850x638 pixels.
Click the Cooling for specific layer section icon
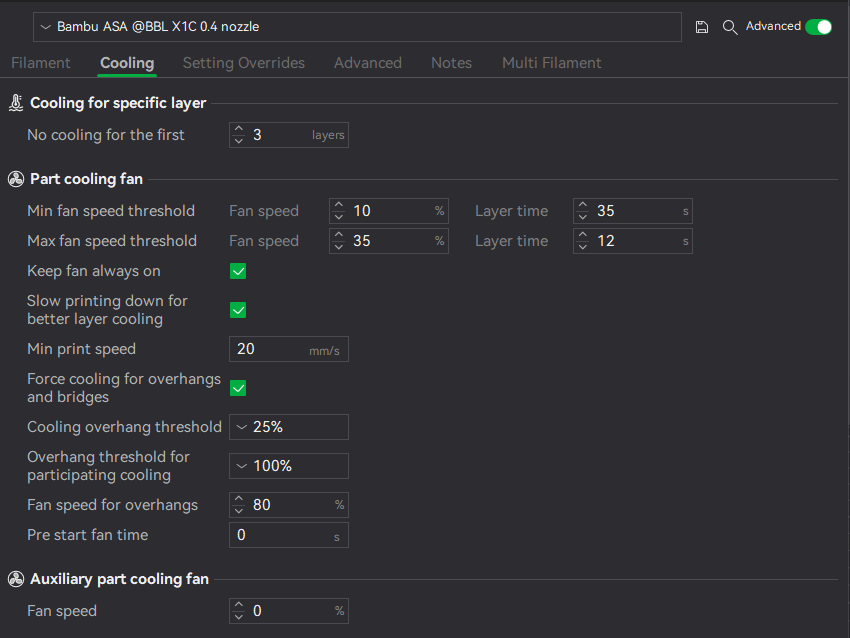coord(16,103)
